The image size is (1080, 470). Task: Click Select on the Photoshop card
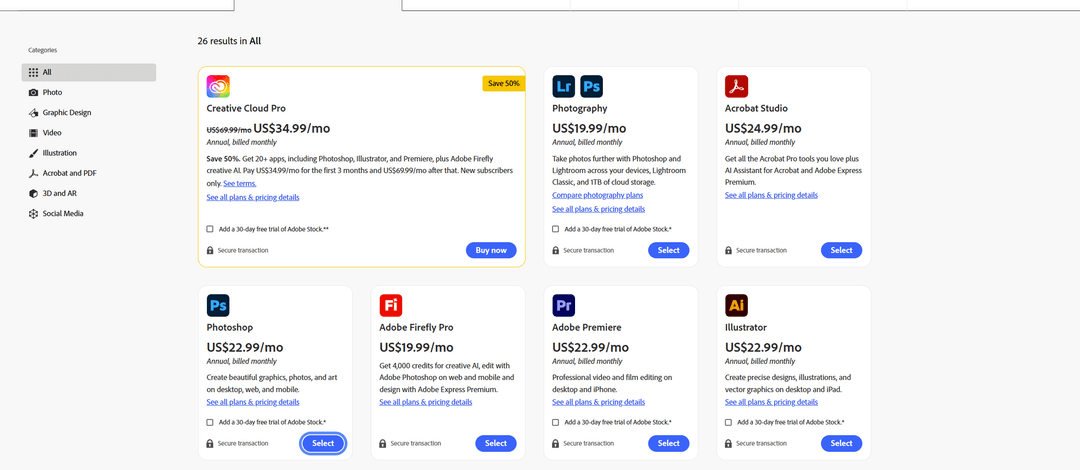click(x=323, y=443)
